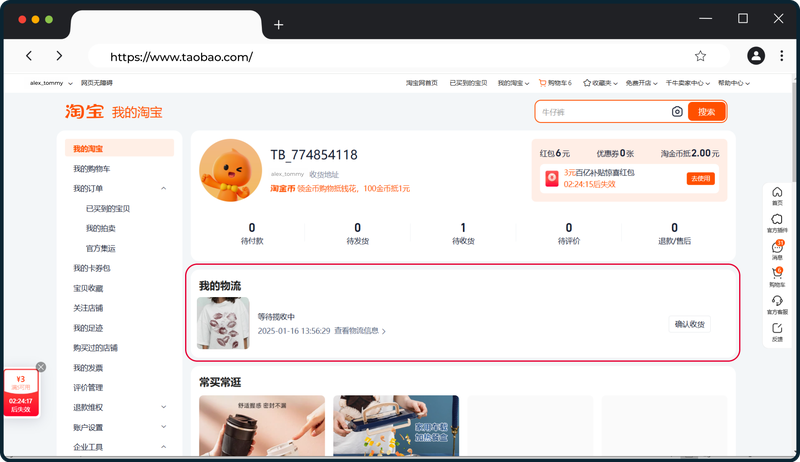Close the floating ¥3 coupon popup

[41, 367]
